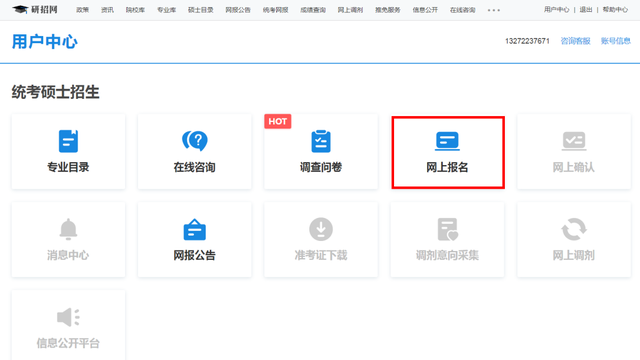The height and width of the screenshot is (360, 640).
Task: Open 硕士目录 in the top navigation
Action: click(x=200, y=10)
